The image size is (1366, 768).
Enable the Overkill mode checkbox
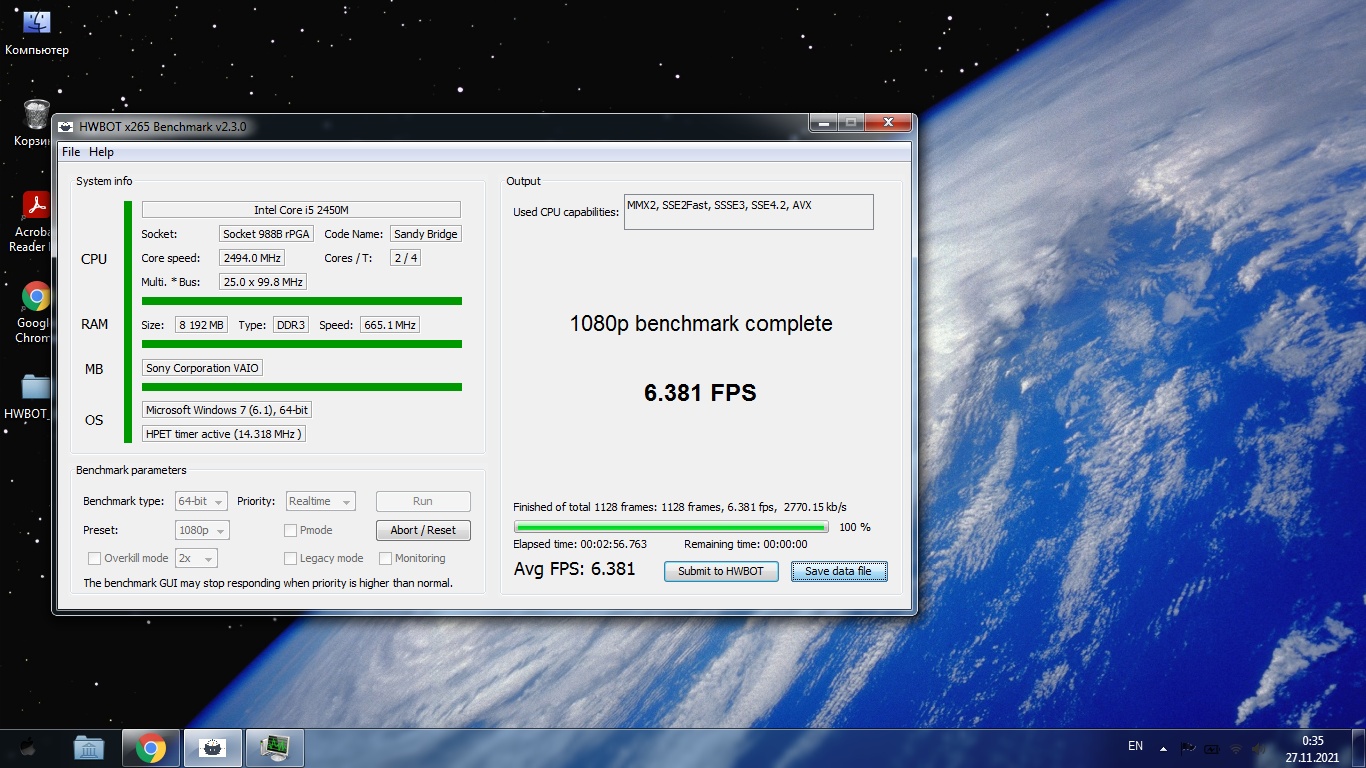click(x=94, y=558)
